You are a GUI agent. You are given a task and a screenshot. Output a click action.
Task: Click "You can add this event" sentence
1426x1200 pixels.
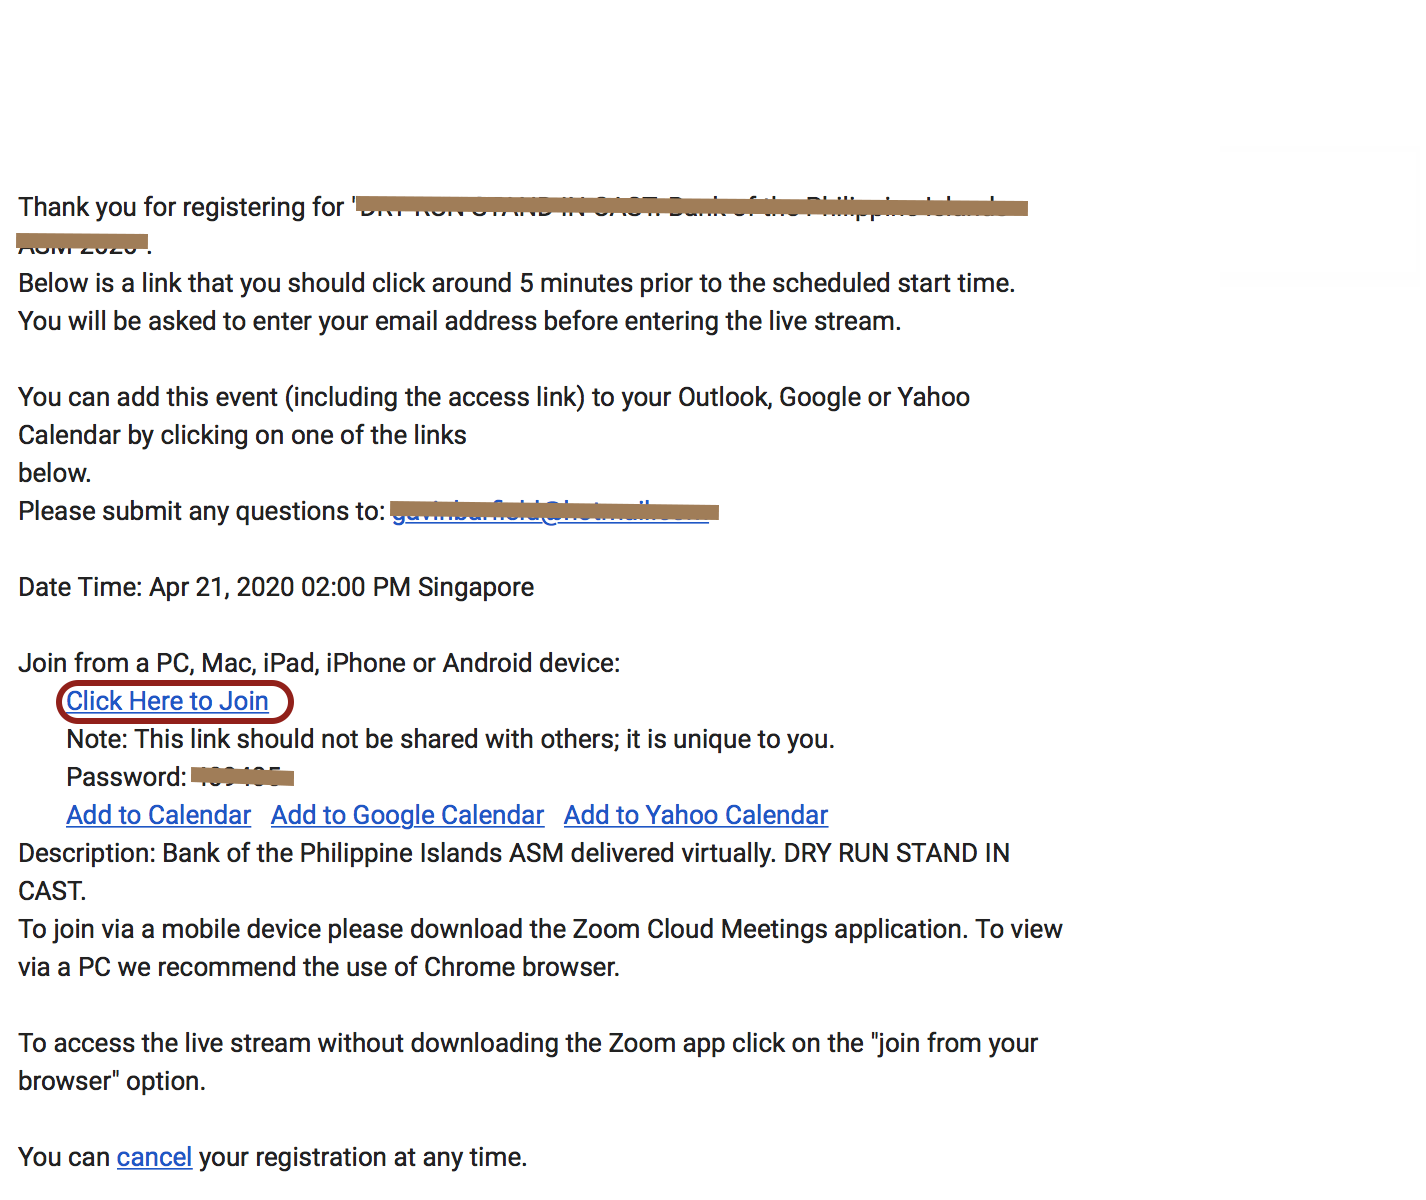pyautogui.click(x=494, y=435)
